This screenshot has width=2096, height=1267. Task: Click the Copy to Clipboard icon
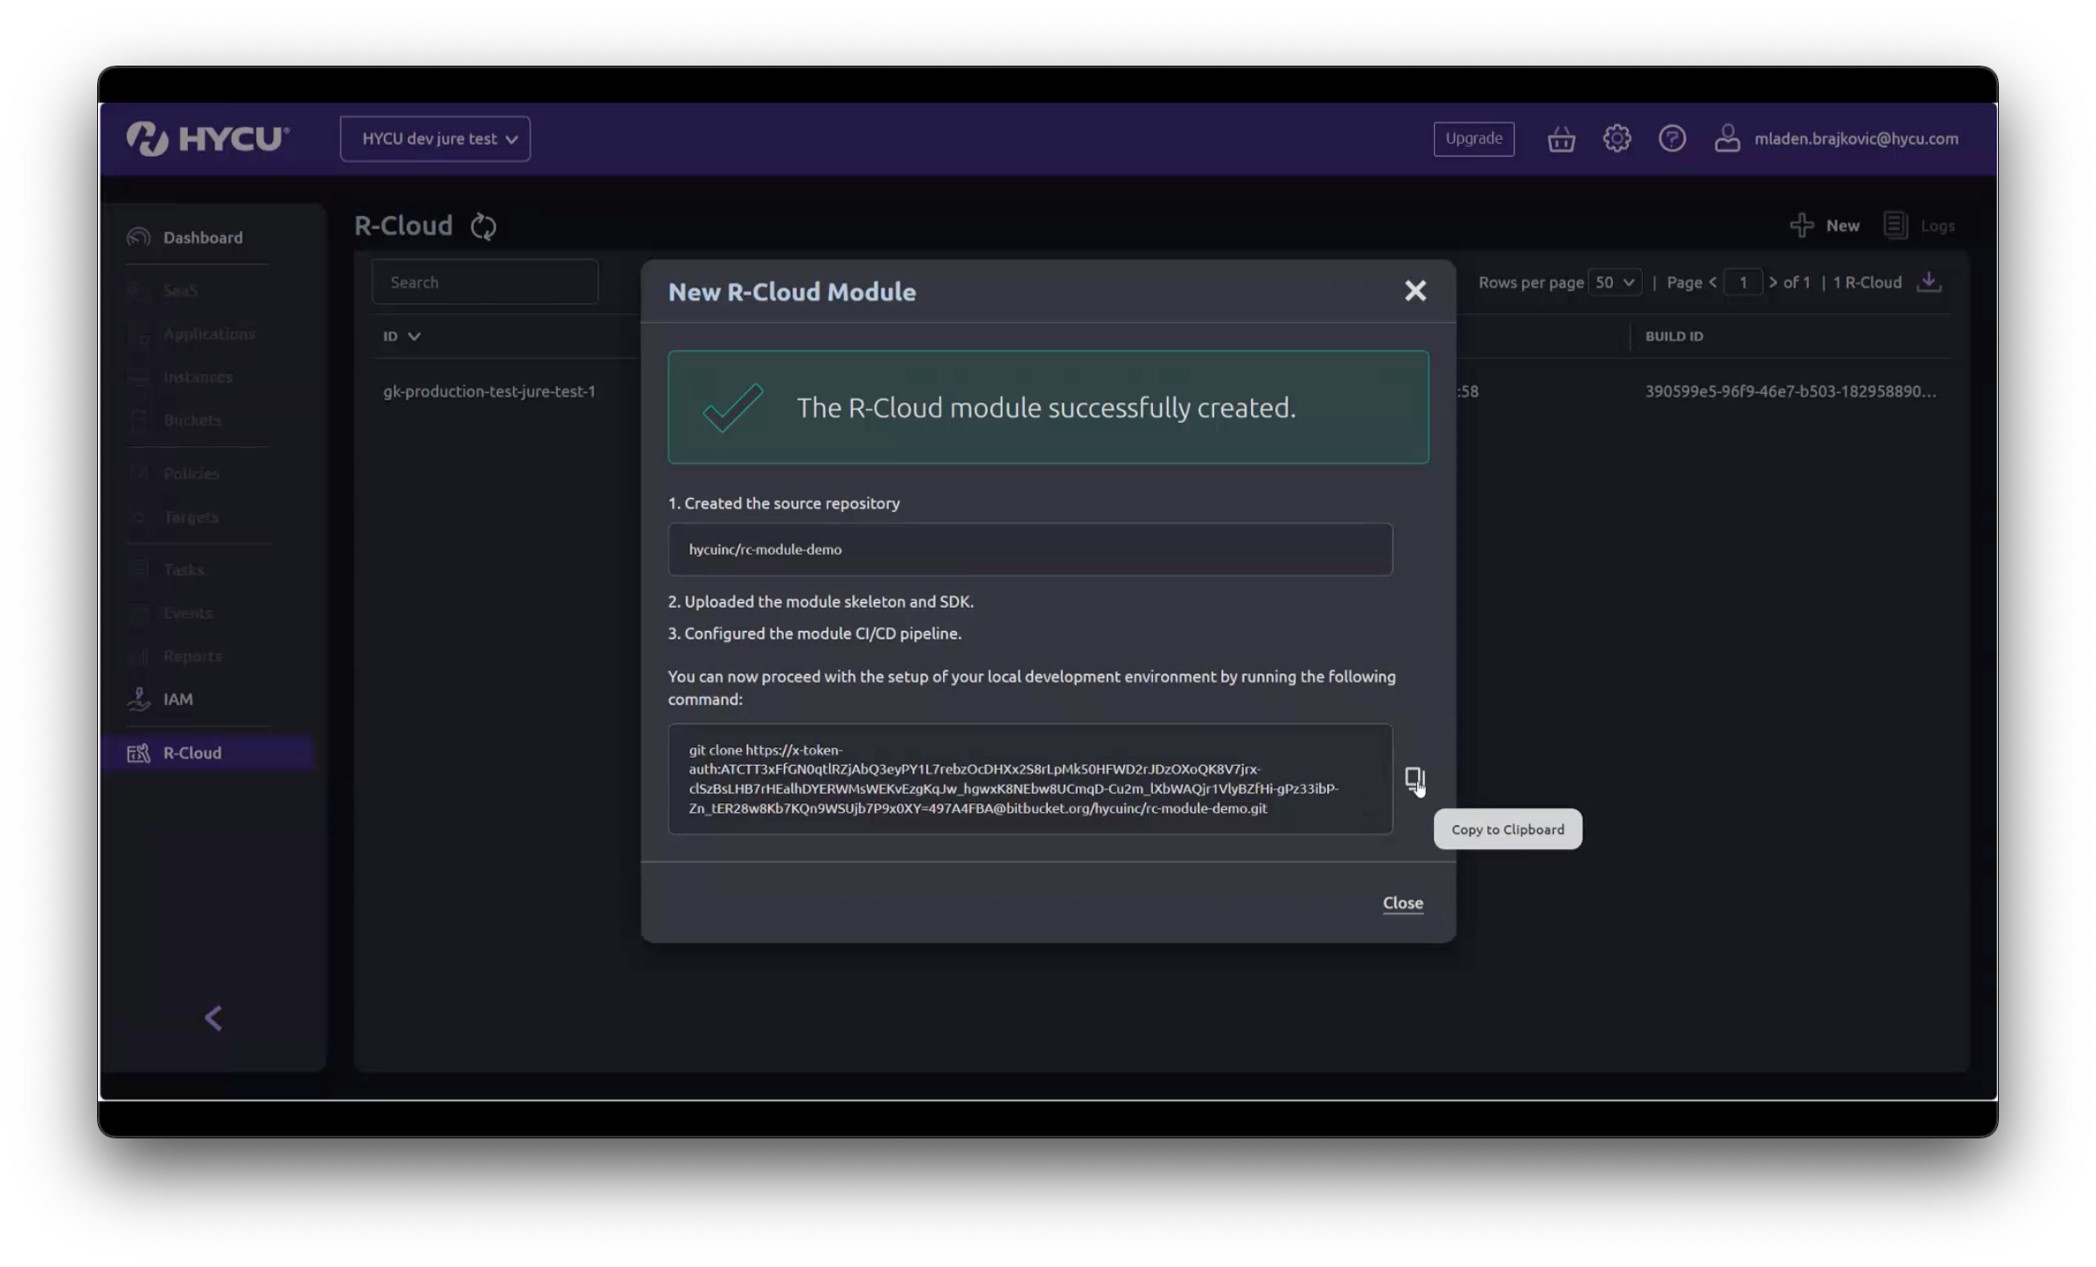1413,776
